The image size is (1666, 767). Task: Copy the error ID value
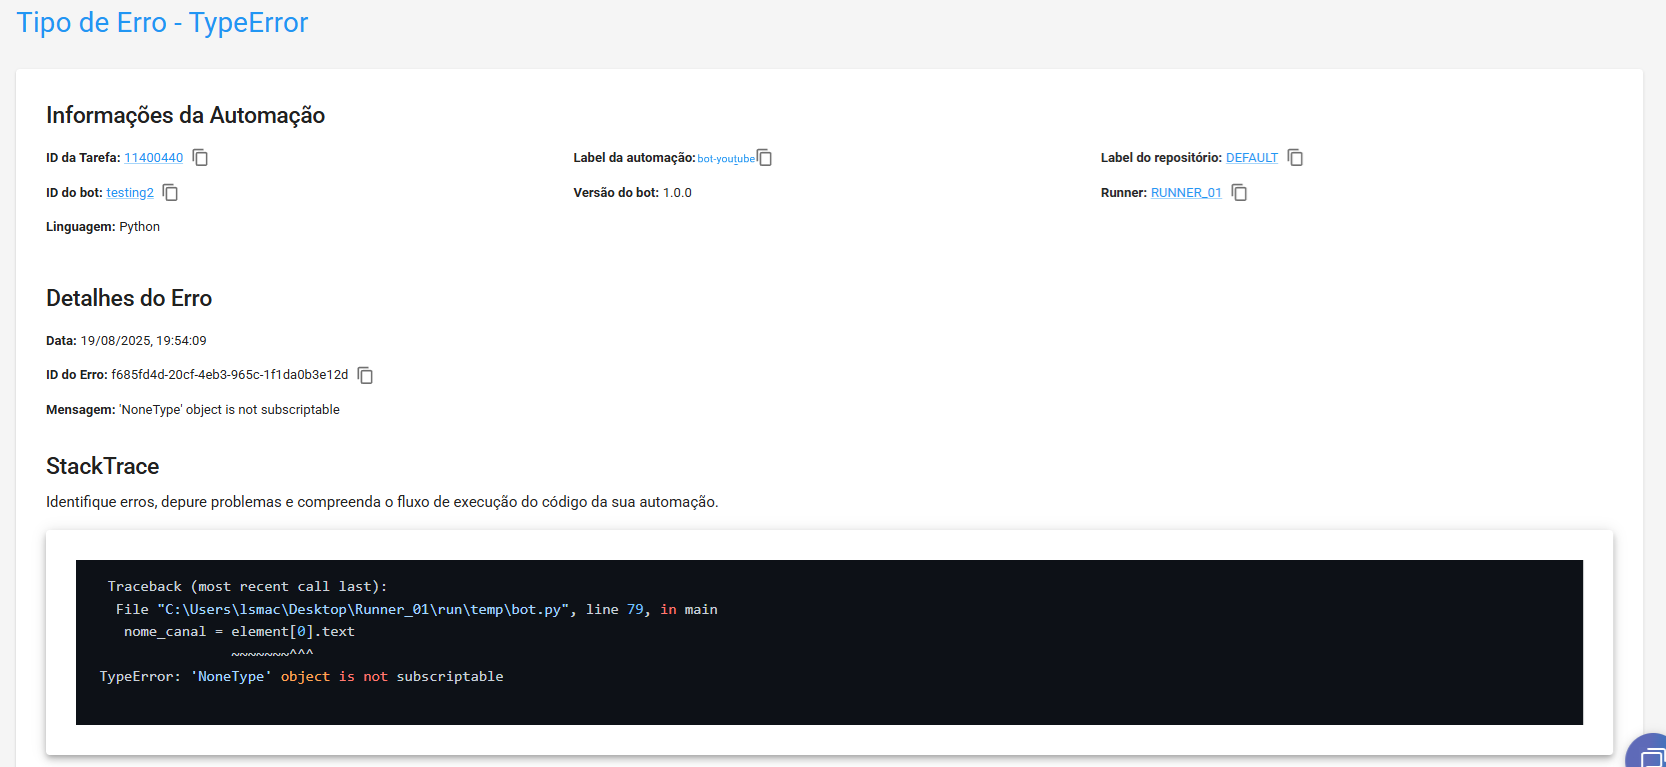click(x=366, y=375)
